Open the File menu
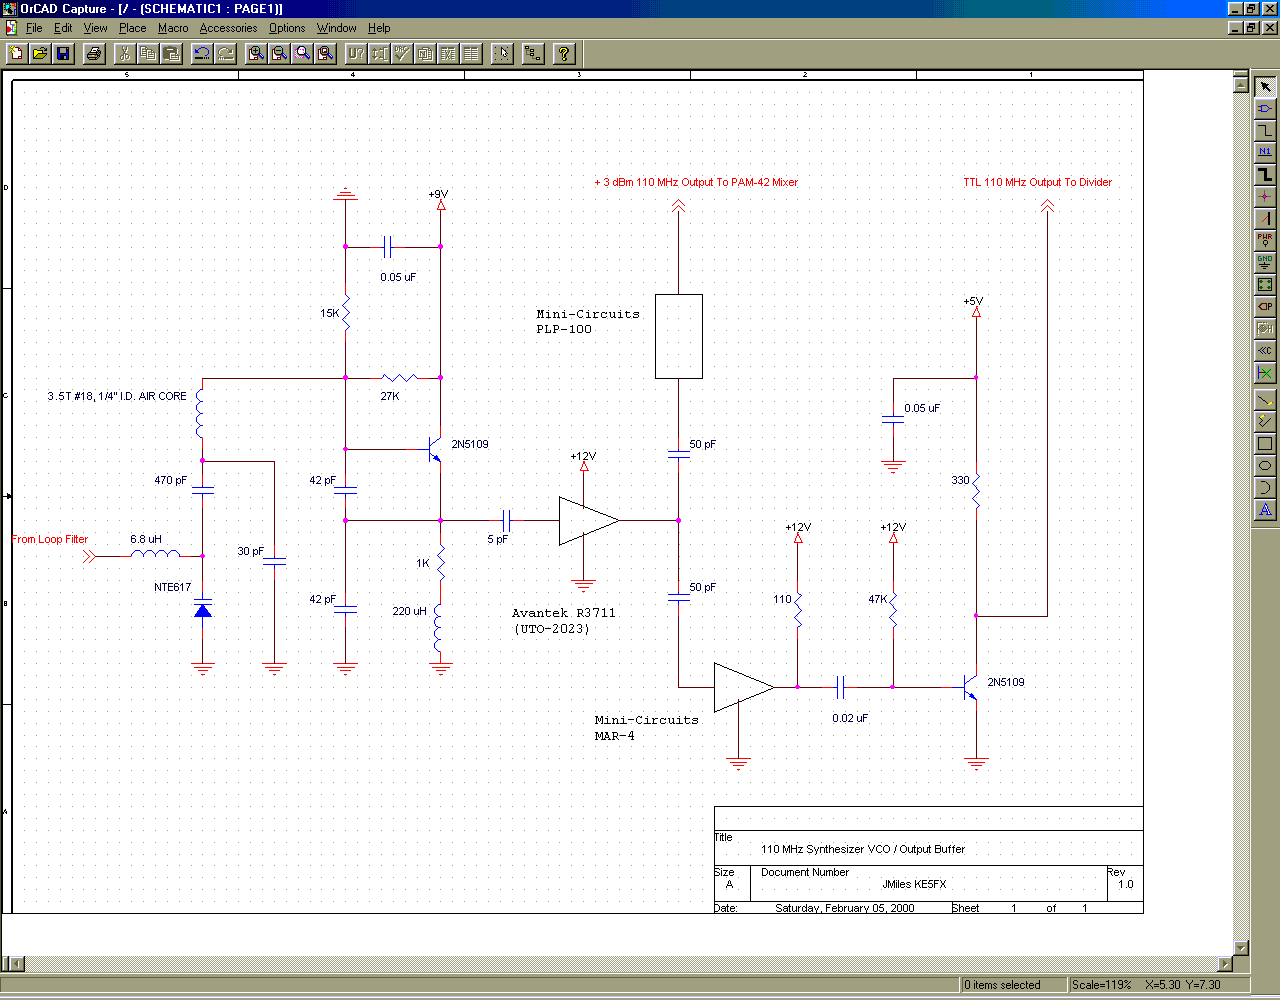The image size is (1280, 1000). pyautogui.click(x=34, y=28)
